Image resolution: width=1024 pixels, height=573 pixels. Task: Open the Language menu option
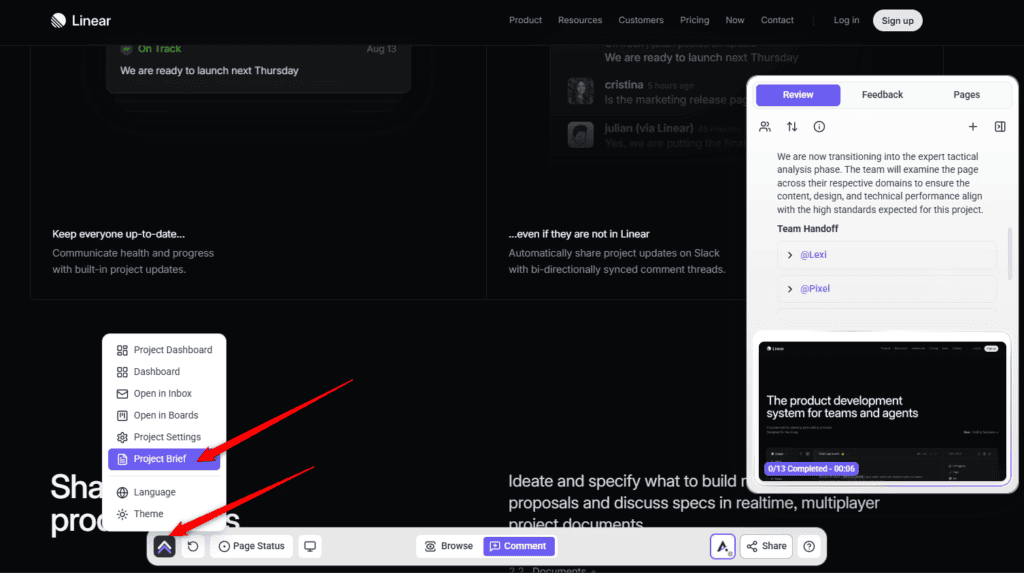[164, 492]
